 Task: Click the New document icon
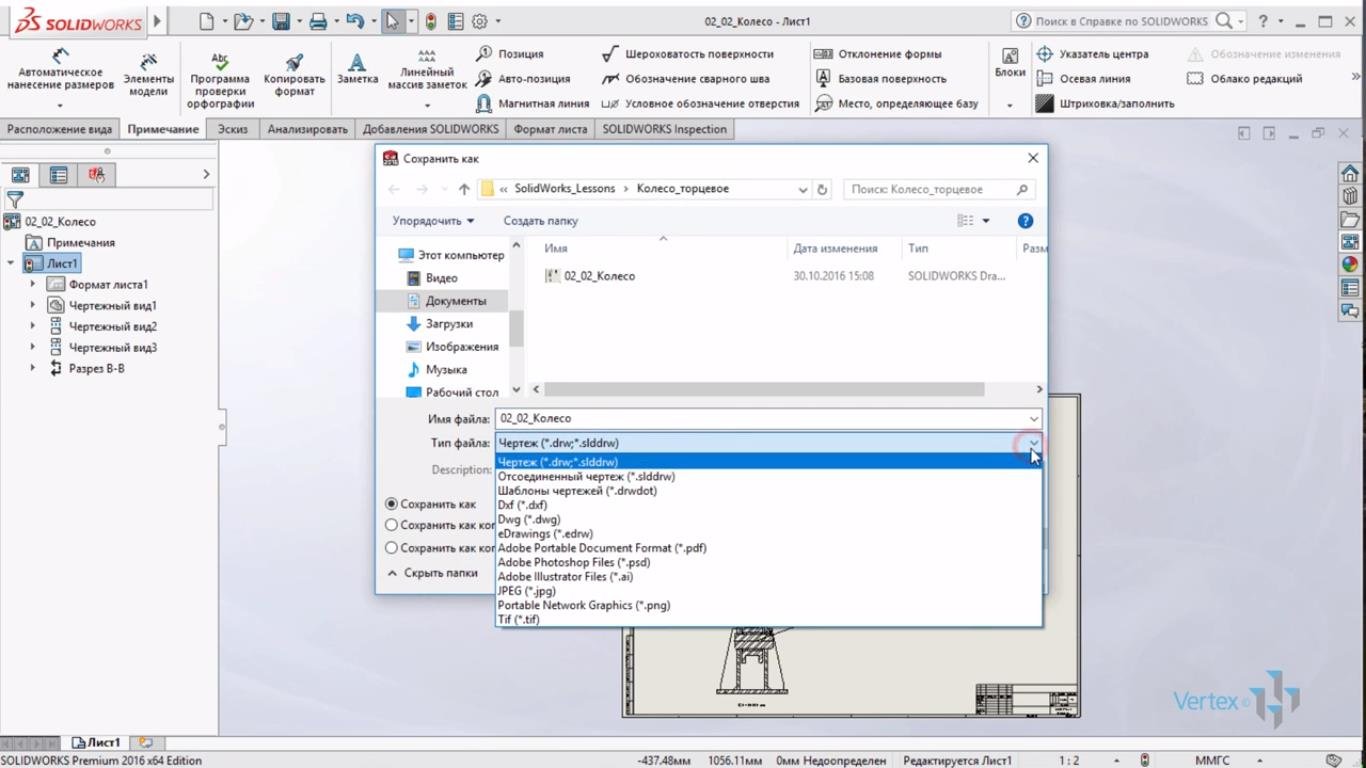coord(206,21)
